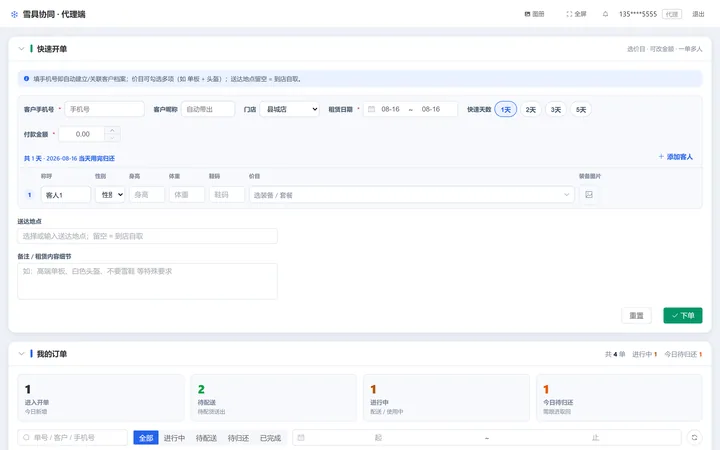Image resolution: width=720 pixels, height=450 pixels.
Task: Click the 135****5555 account number
Action: (638, 14)
